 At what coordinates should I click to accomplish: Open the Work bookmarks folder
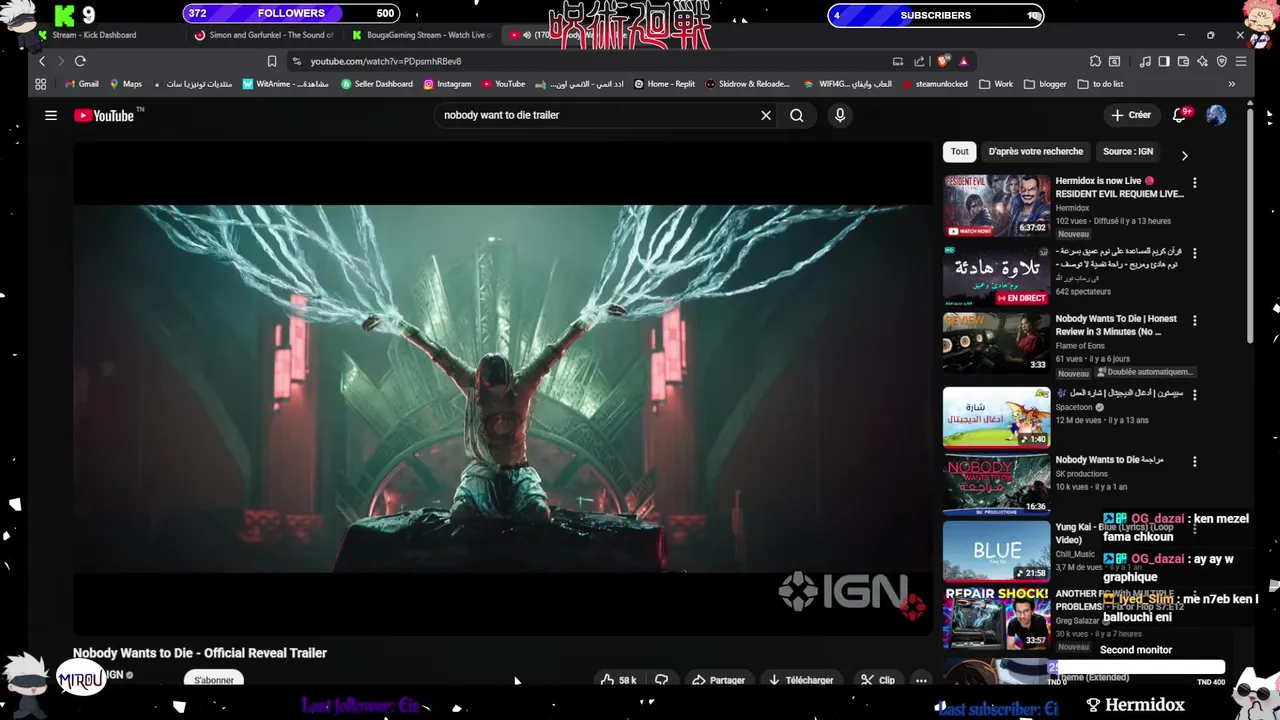click(996, 84)
